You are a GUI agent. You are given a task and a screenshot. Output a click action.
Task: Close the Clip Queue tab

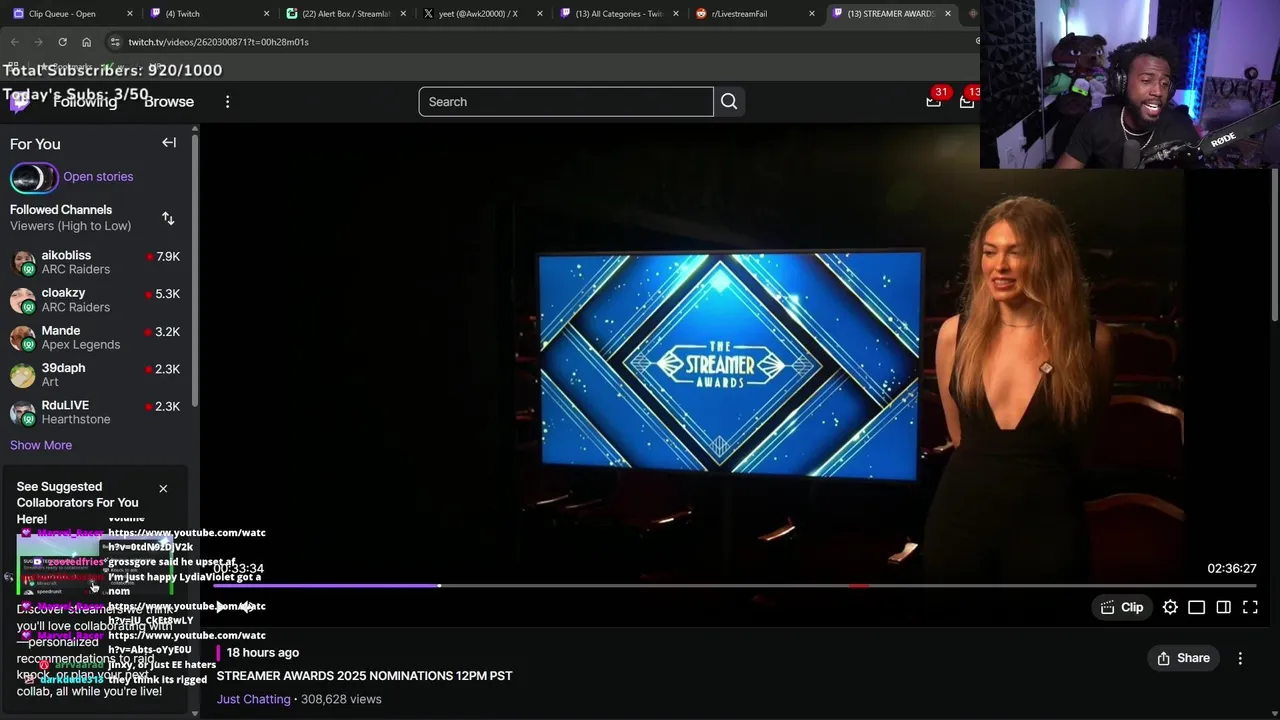click(130, 14)
